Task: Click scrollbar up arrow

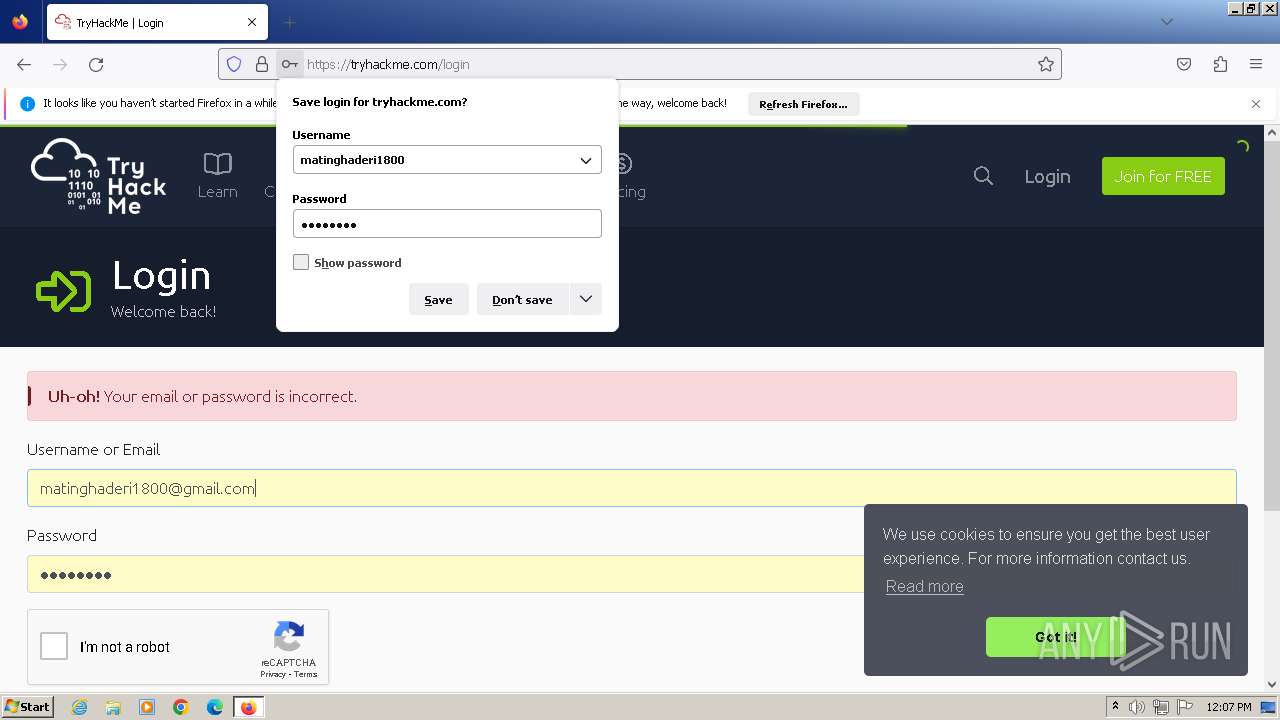Action: [1272, 132]
